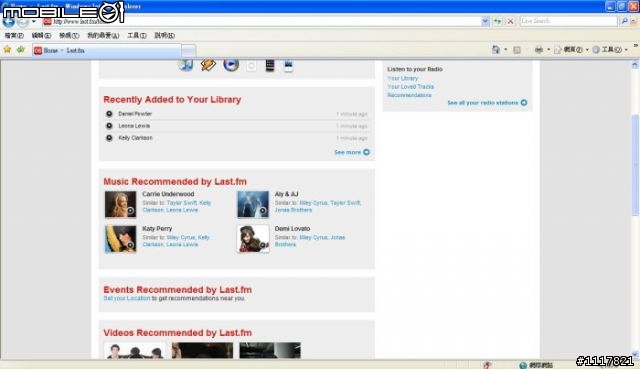Open a new tab with the blank tab button

tap(189, 51)
